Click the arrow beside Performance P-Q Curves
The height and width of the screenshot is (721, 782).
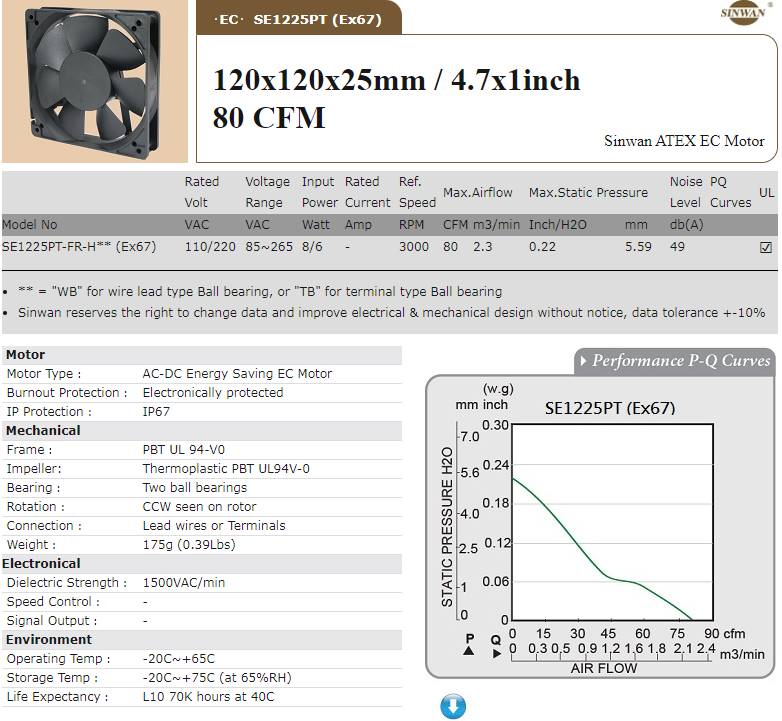(x=582, y=360)
